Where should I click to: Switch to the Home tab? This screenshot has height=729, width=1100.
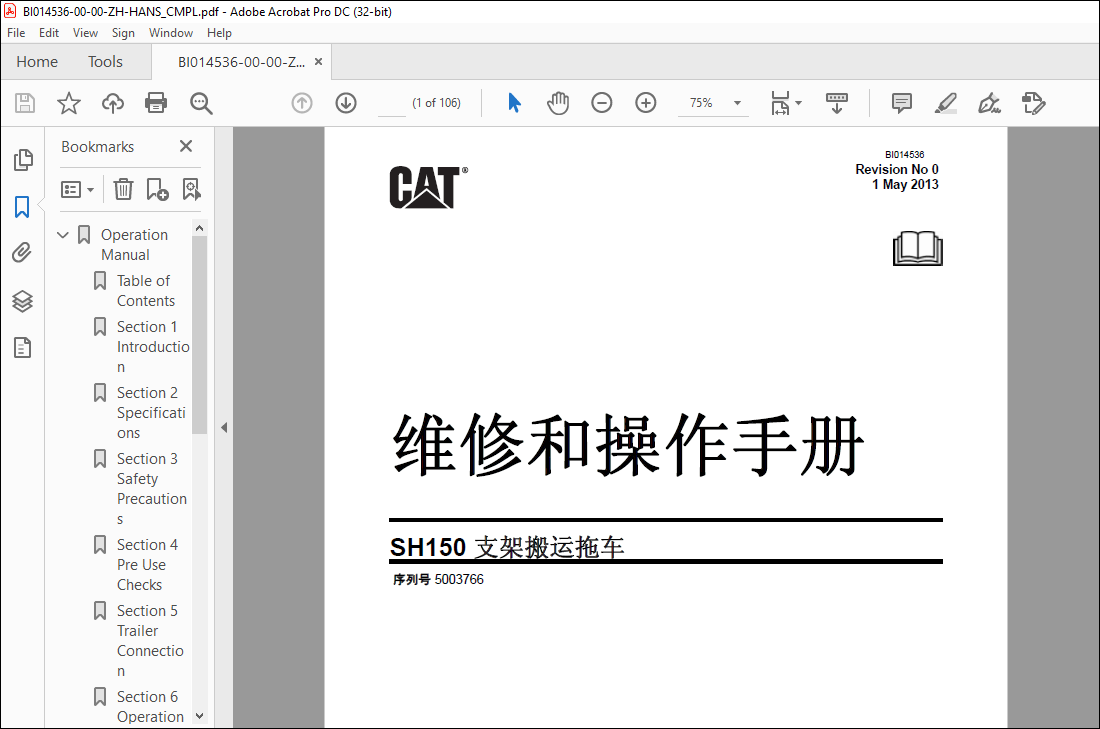[x=37, y=62]
